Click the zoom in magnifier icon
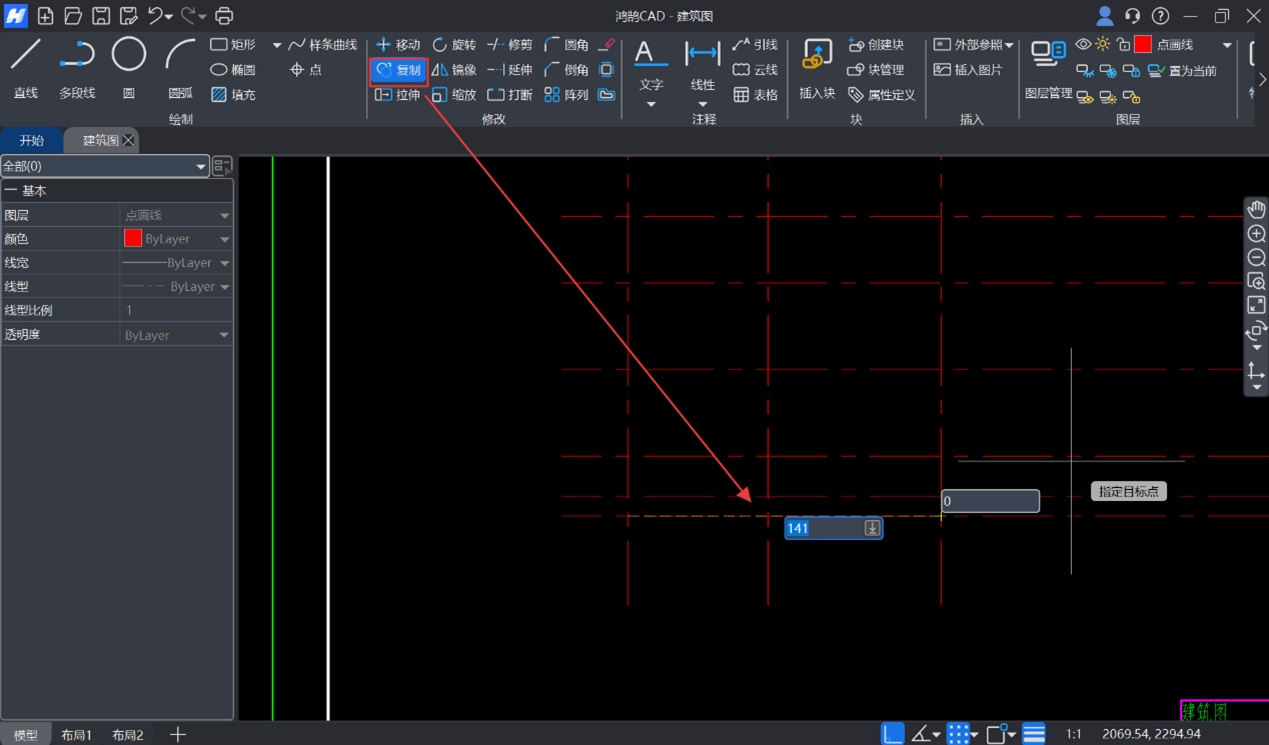 point(1256,234)
